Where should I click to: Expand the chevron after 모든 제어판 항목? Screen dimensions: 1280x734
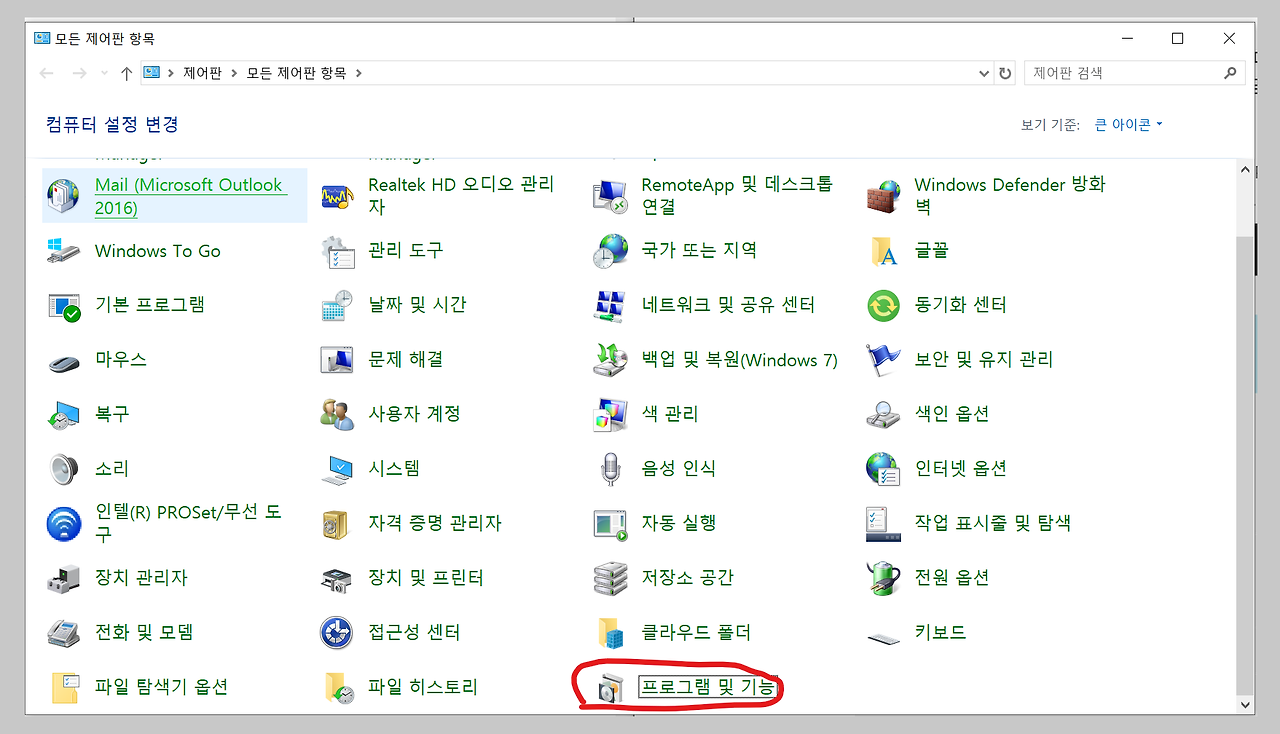tap(359, 73)
